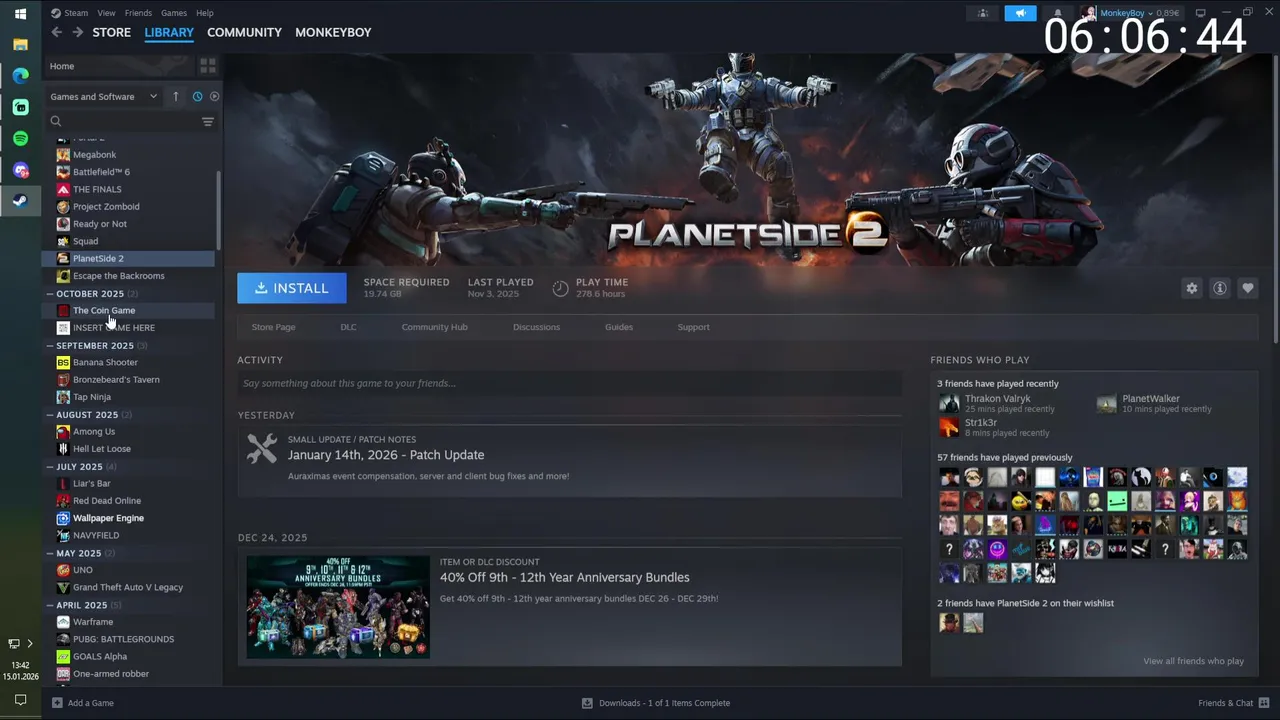Open the anniversary bundles news thumbnail
The width and height of the screenshot is (1280, 720).
338,607
